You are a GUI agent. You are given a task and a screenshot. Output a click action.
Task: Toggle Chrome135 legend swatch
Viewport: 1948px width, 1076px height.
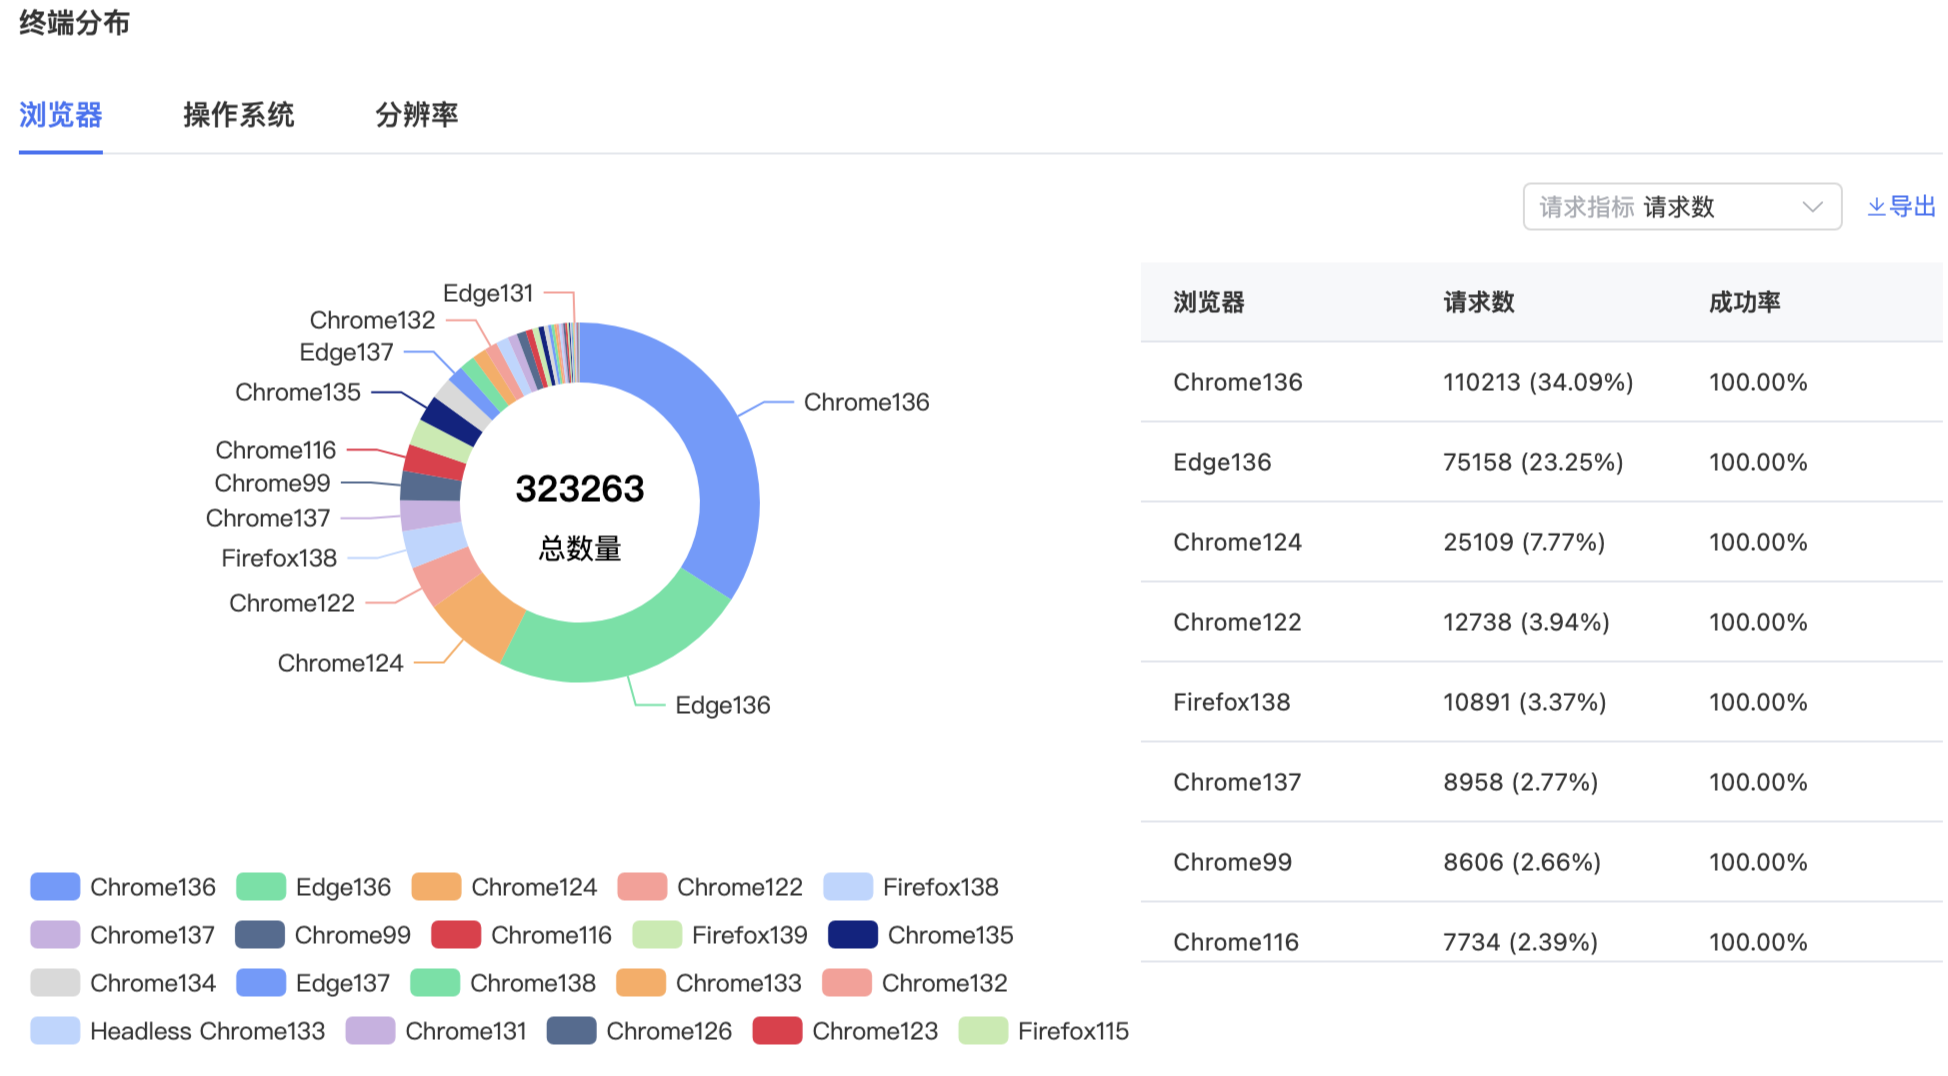[x=853, y=935]
